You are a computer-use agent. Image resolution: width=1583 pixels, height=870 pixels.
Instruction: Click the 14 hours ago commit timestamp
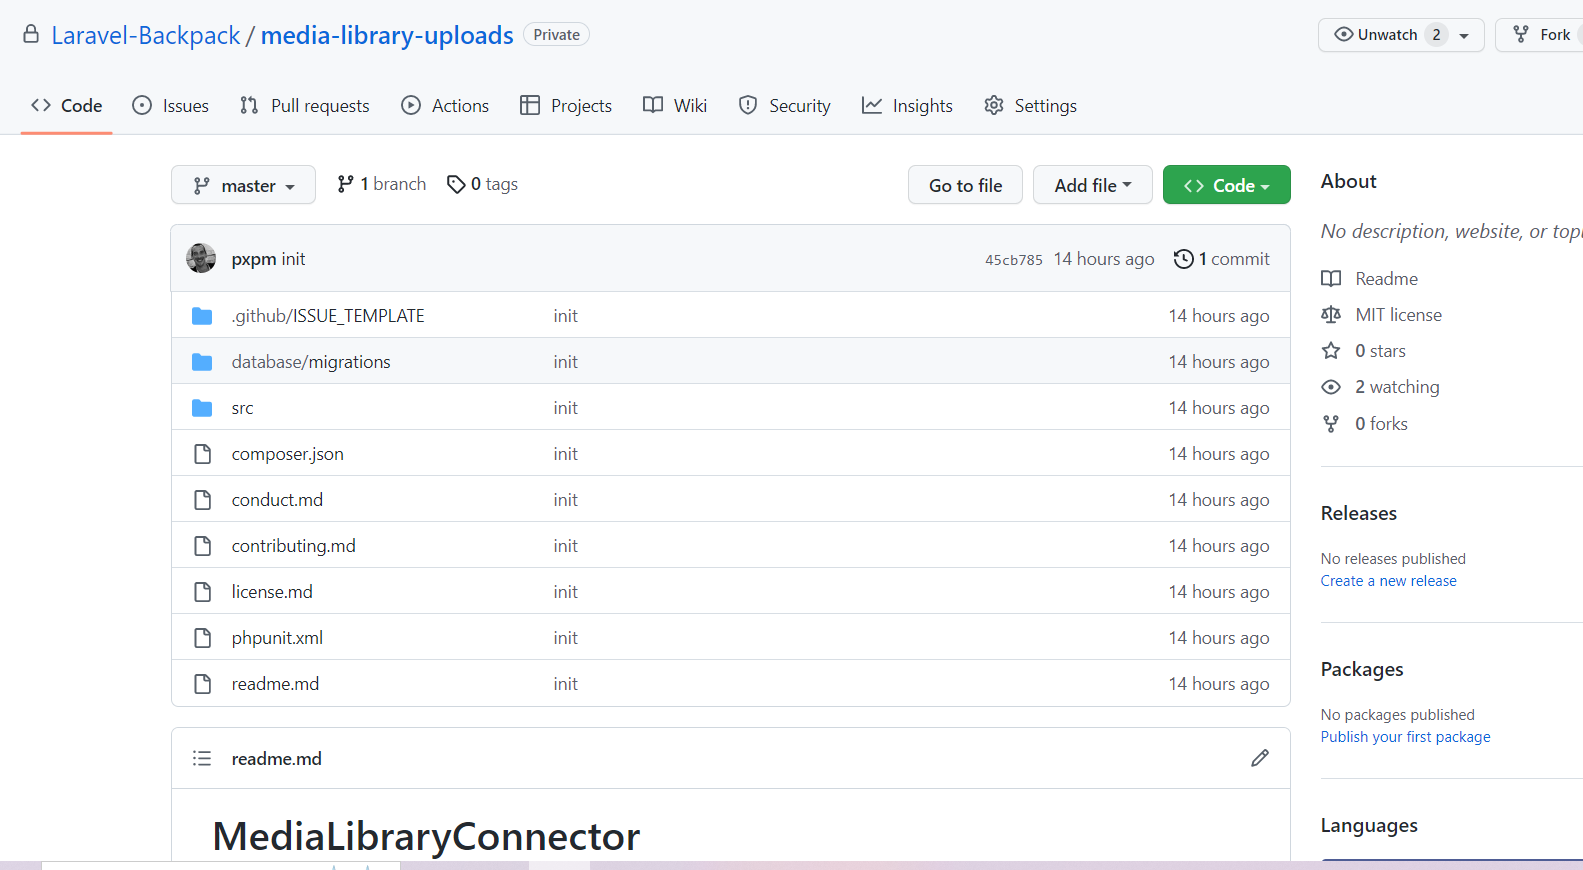1104,259
